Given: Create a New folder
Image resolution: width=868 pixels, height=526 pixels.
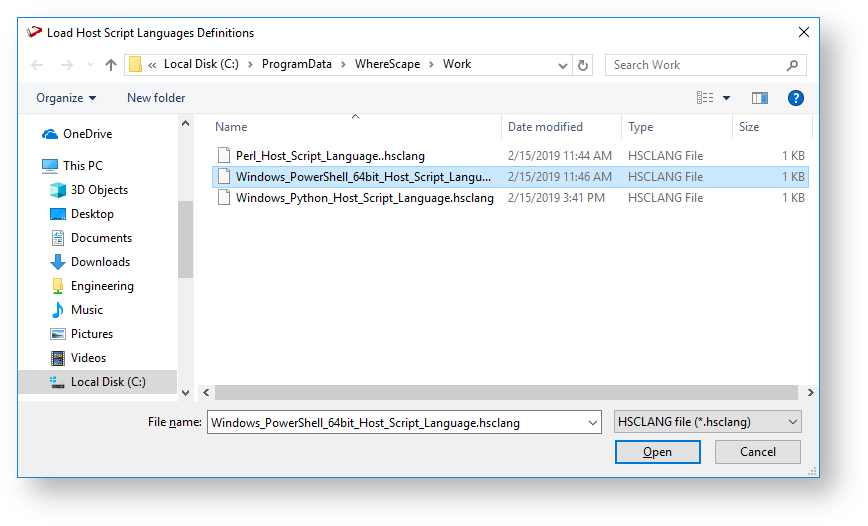Looking at the screenshot, I should point(156,98).
